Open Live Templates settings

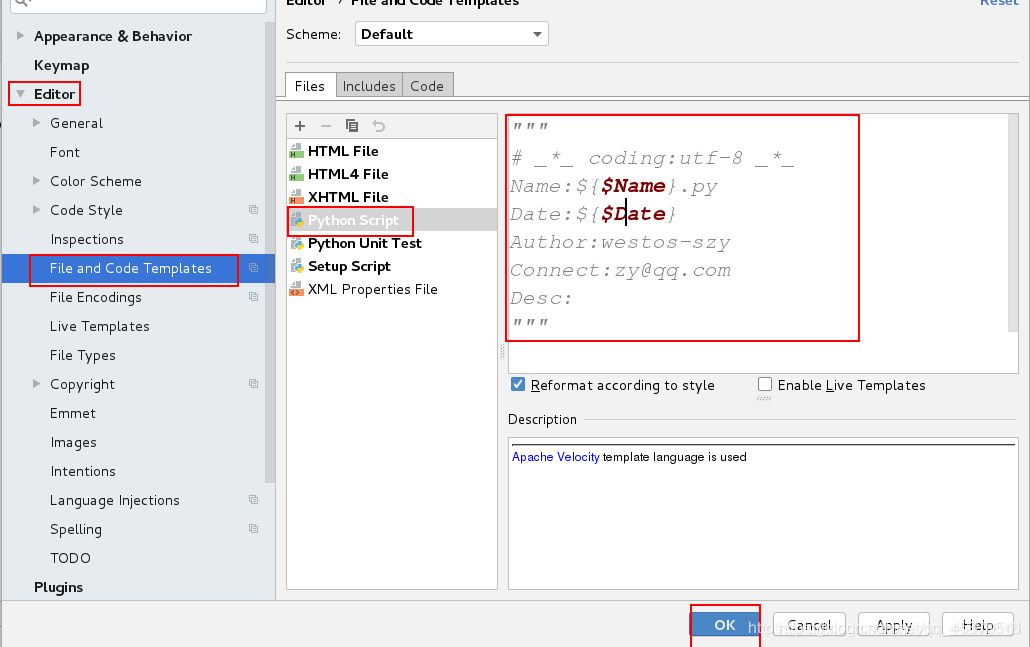[100, 326]
